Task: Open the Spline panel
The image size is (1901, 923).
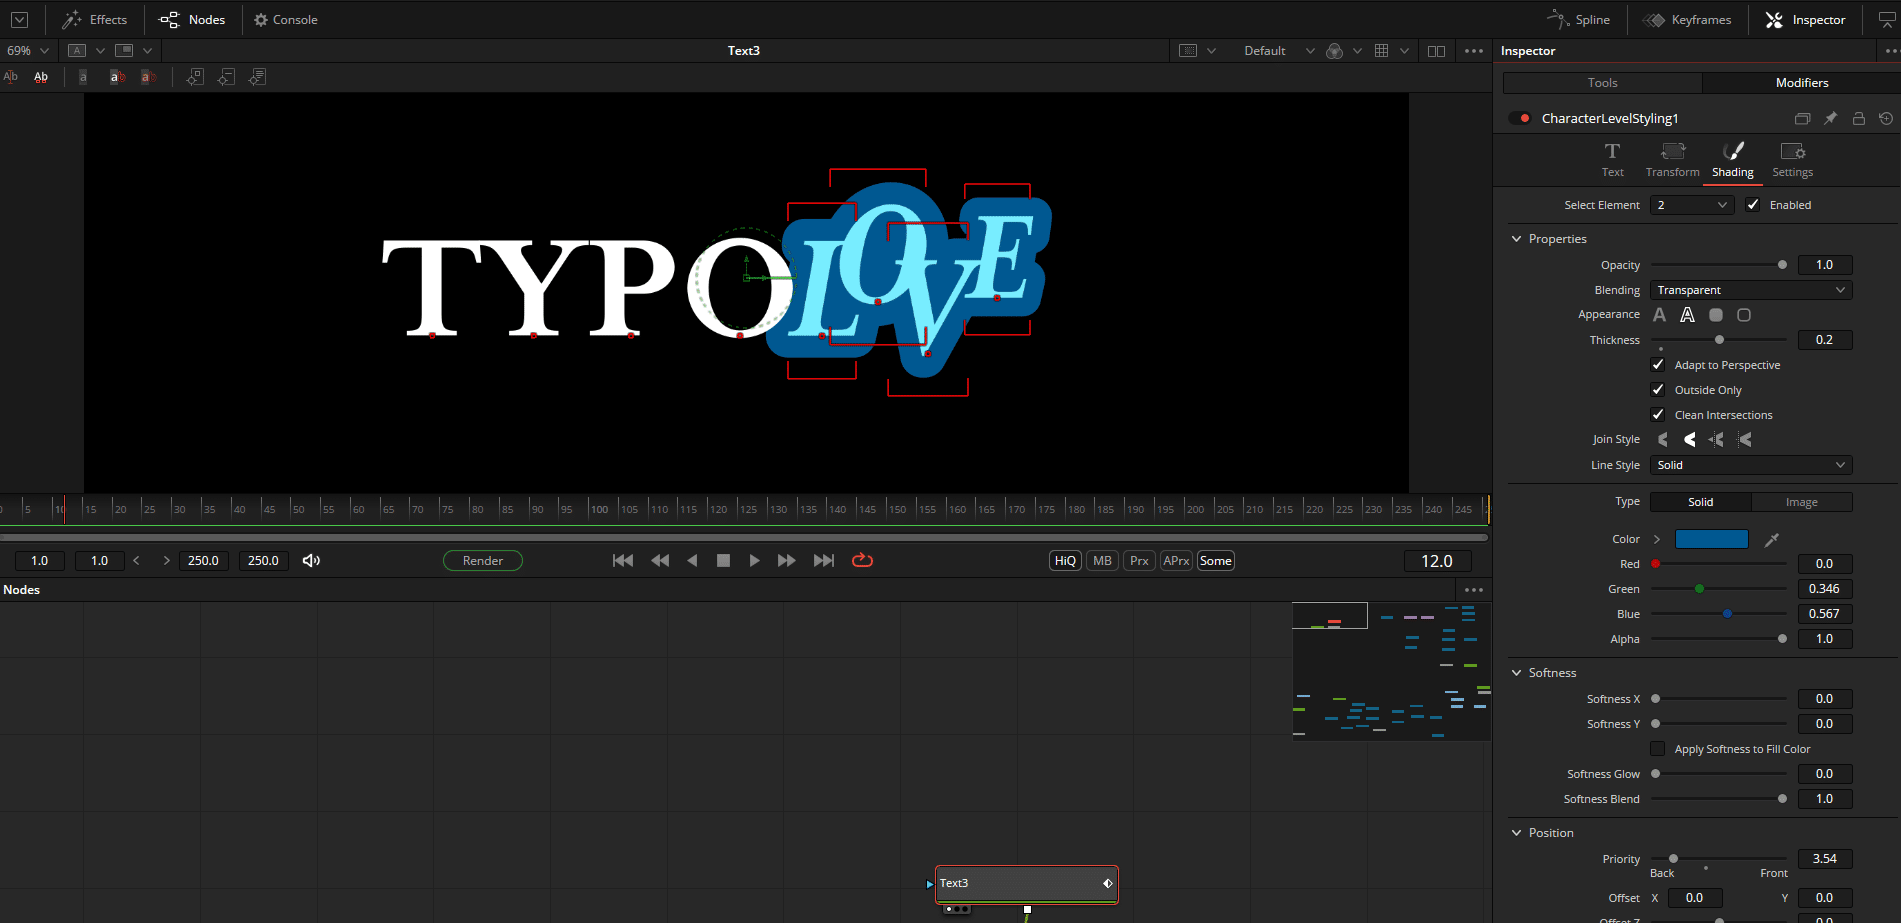Action: [1578, 19]
